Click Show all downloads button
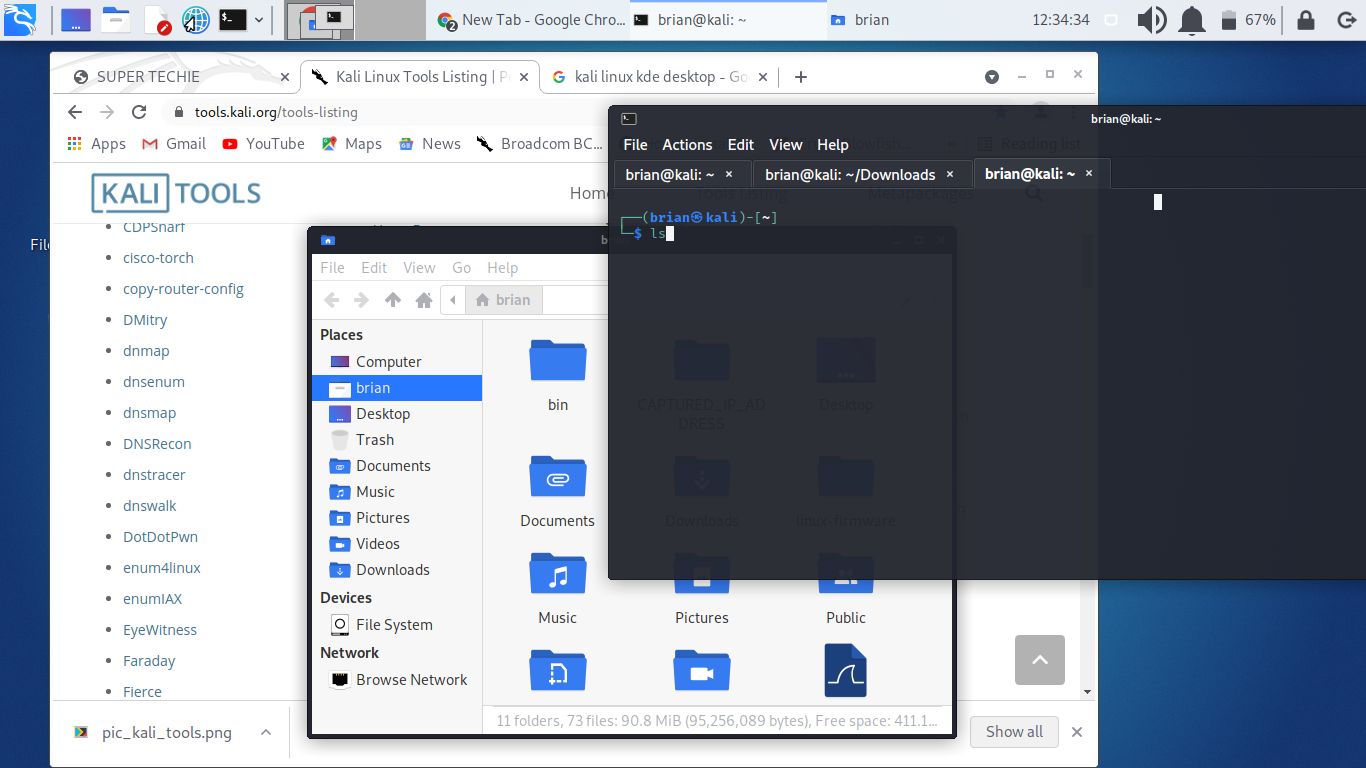1366x768 pixels. click(1014, 732)
